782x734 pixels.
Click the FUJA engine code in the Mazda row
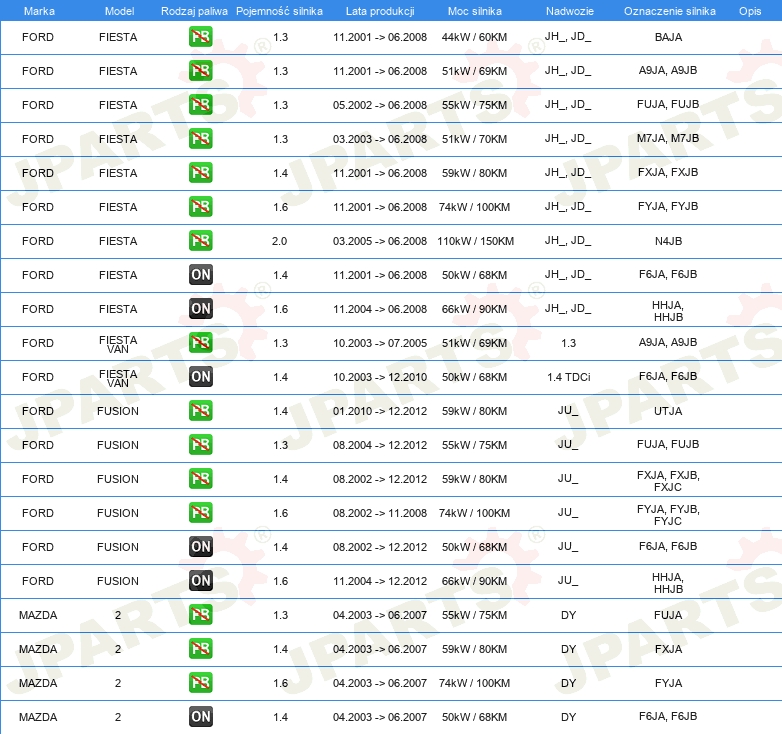point(668,615)
